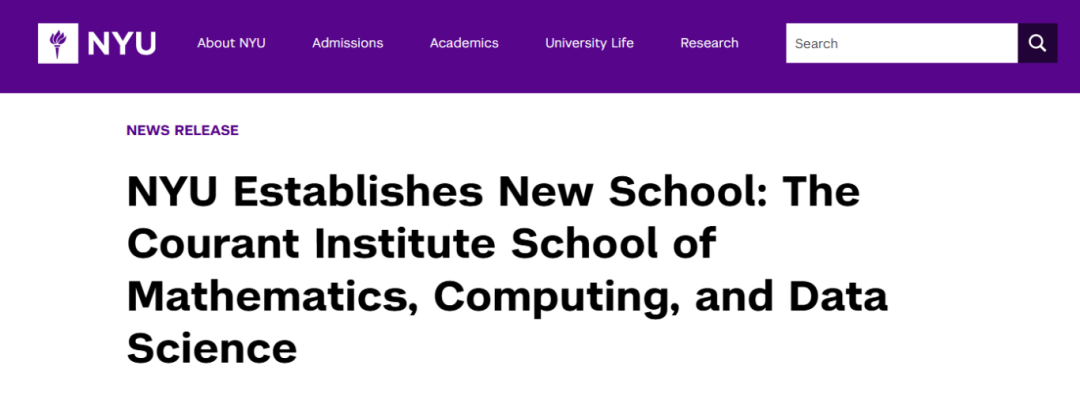Open the Research navigation item

pos(709,43)
